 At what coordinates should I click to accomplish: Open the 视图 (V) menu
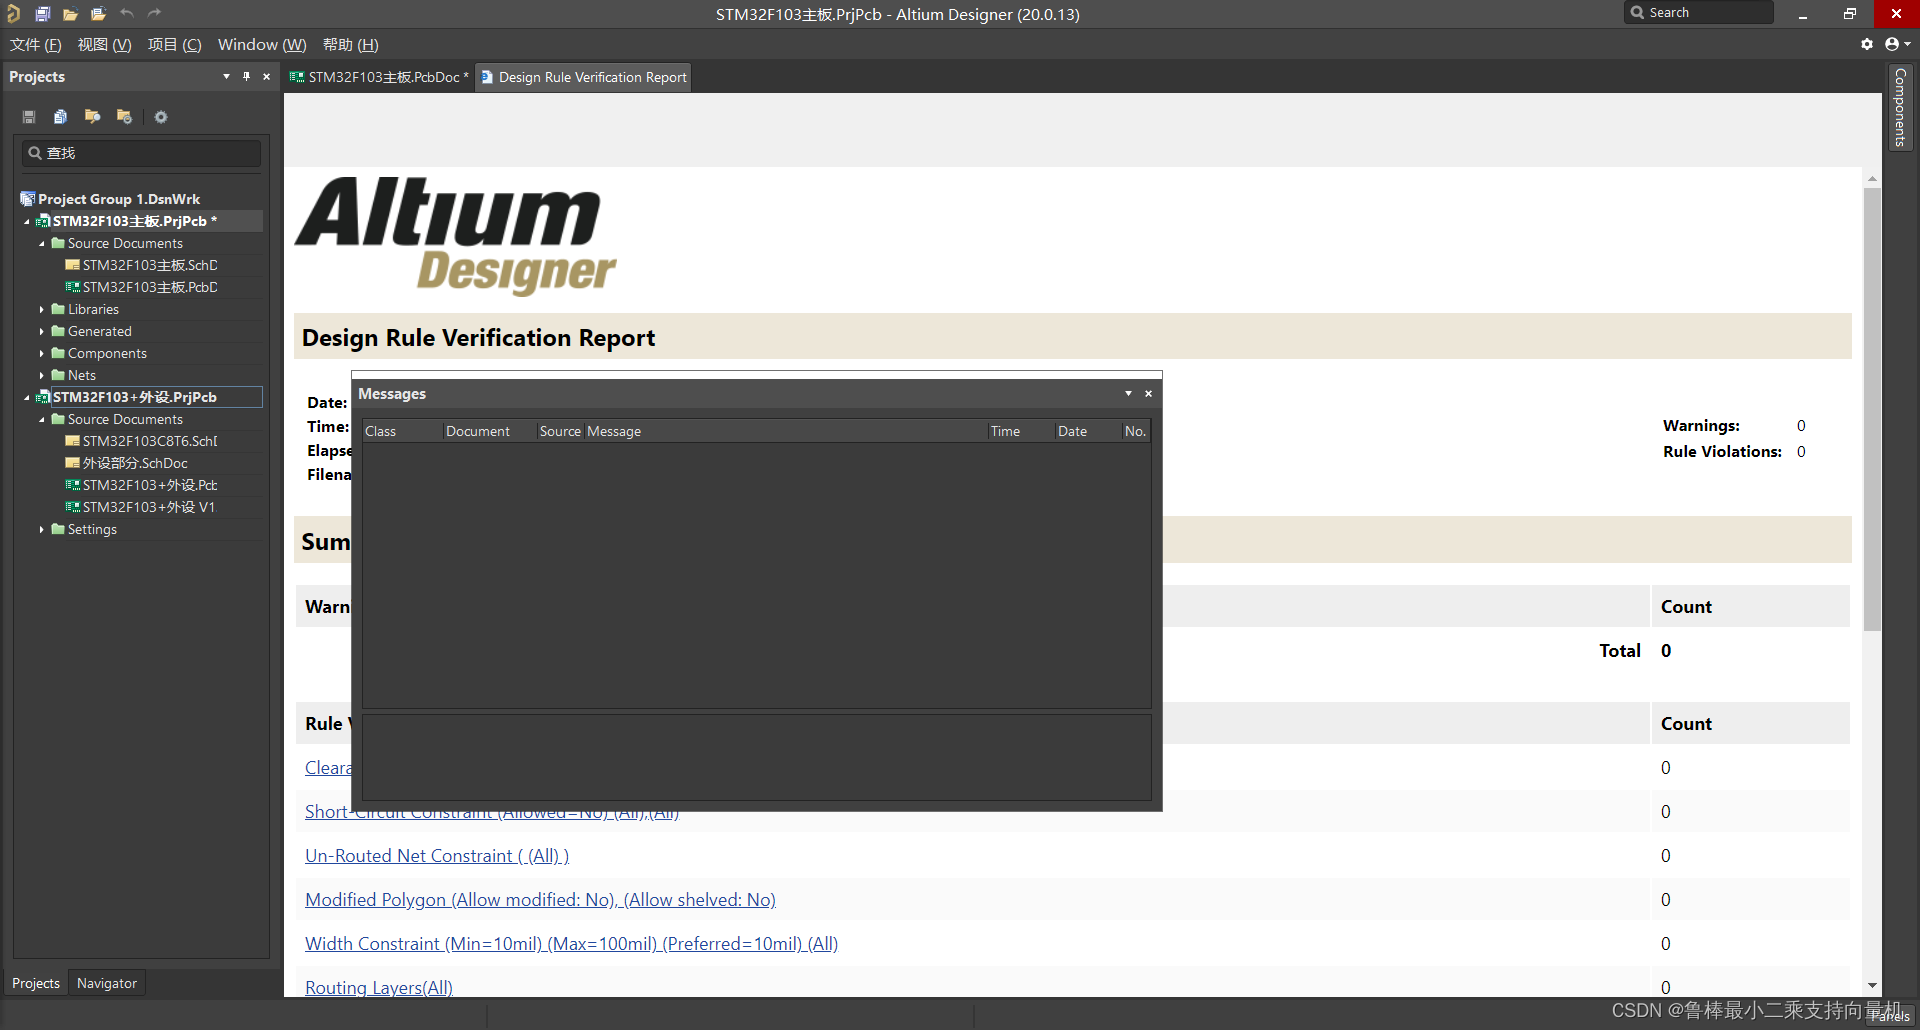pos(105,45)
